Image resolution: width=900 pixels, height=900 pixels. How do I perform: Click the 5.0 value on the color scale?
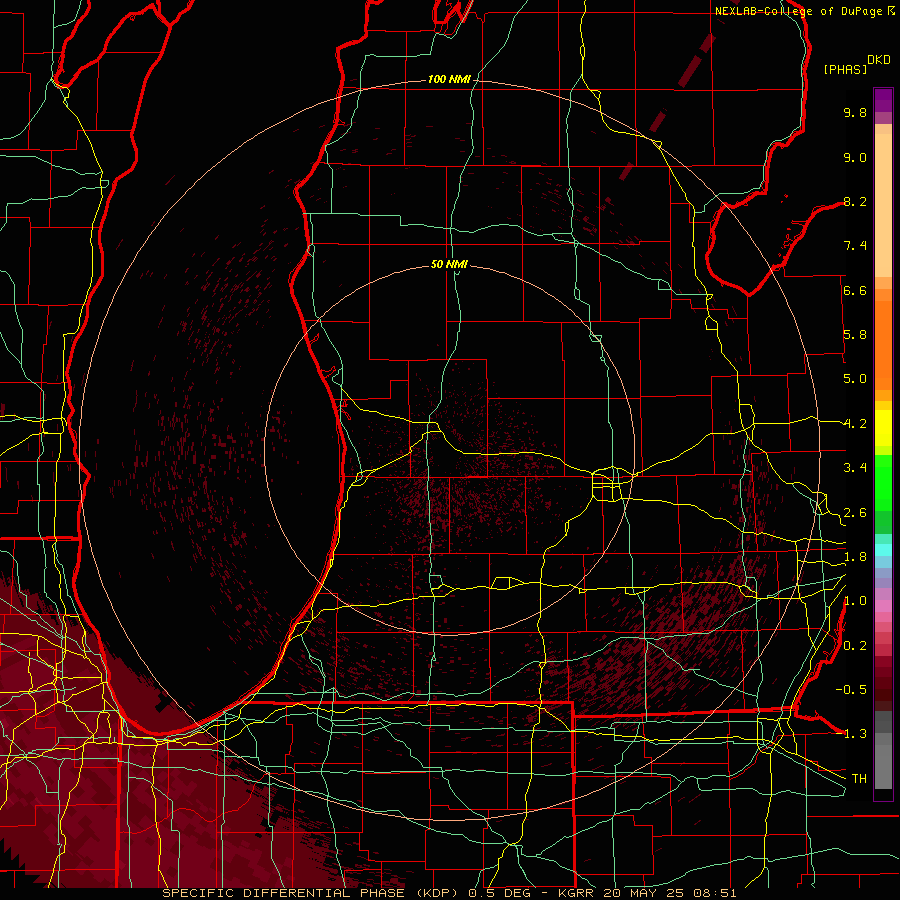[x=855, y=379]
